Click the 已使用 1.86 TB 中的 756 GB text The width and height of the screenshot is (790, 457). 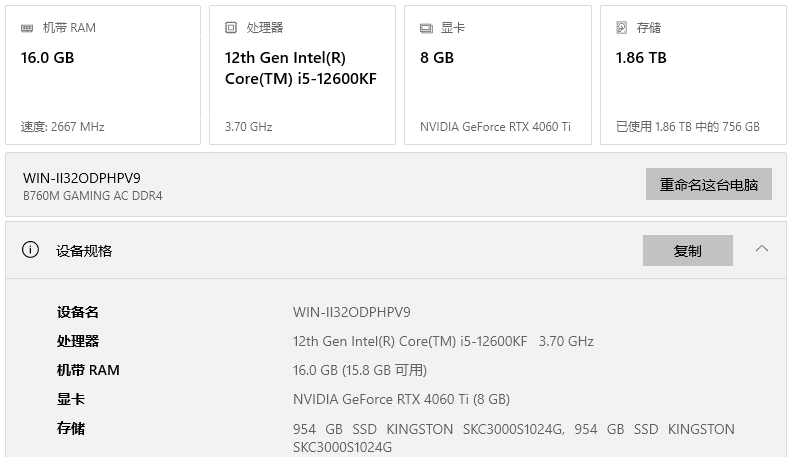(687, 127)
